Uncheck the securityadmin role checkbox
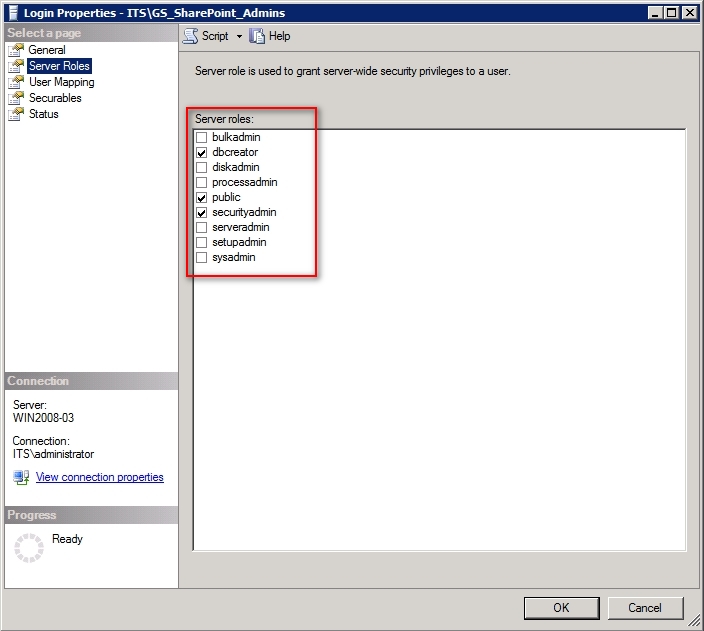704x631 pixels. [x=202, y=212]
